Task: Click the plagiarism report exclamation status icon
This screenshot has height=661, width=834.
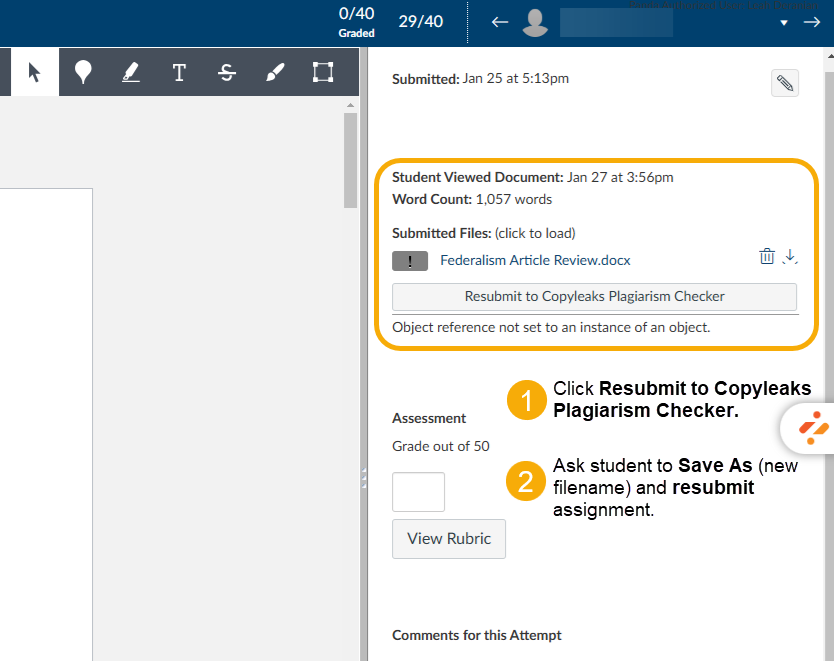Action: (x=410, y=261)
